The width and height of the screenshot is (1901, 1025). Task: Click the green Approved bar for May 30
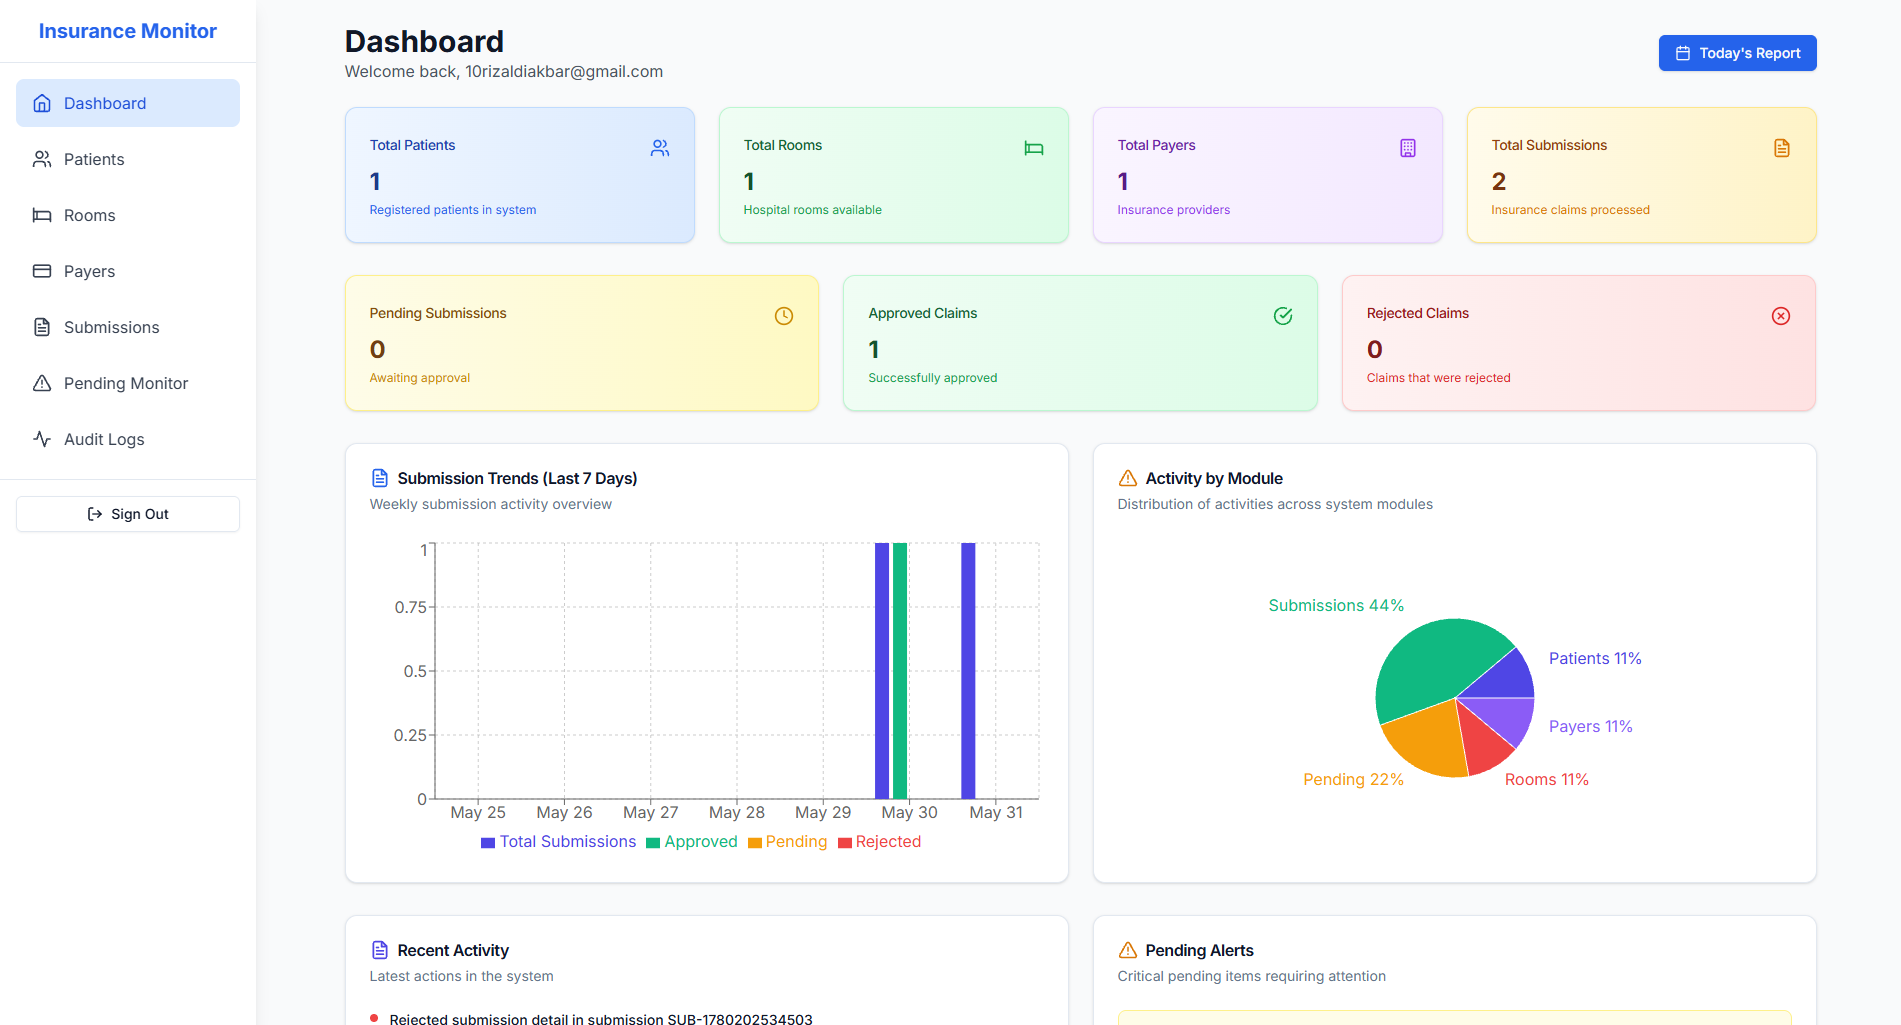pyautogui.click(x=900, y=671)
